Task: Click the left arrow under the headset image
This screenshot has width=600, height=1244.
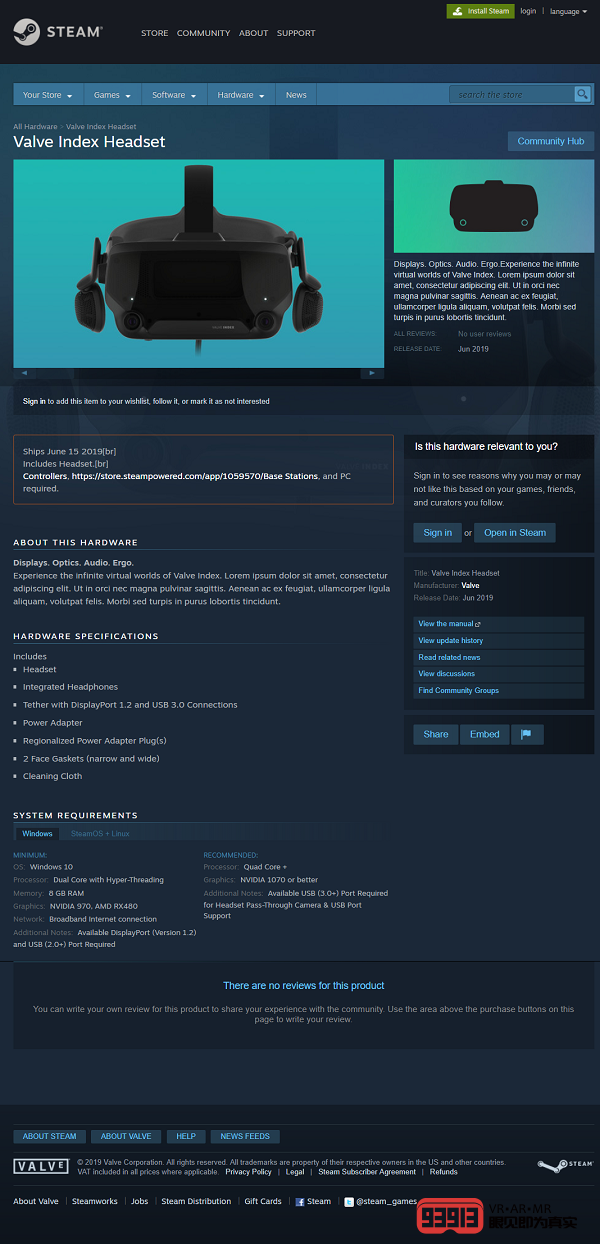Action: 24,373
